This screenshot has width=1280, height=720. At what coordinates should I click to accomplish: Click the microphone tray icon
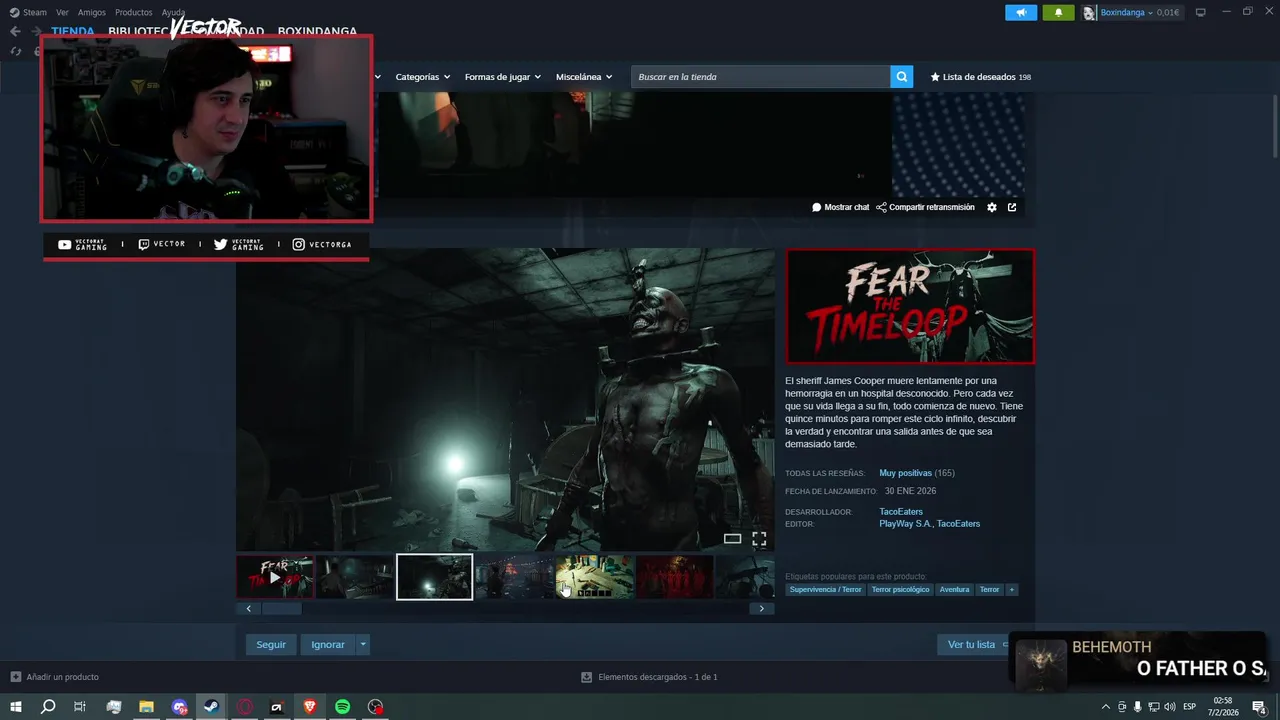coord(1138,707)
